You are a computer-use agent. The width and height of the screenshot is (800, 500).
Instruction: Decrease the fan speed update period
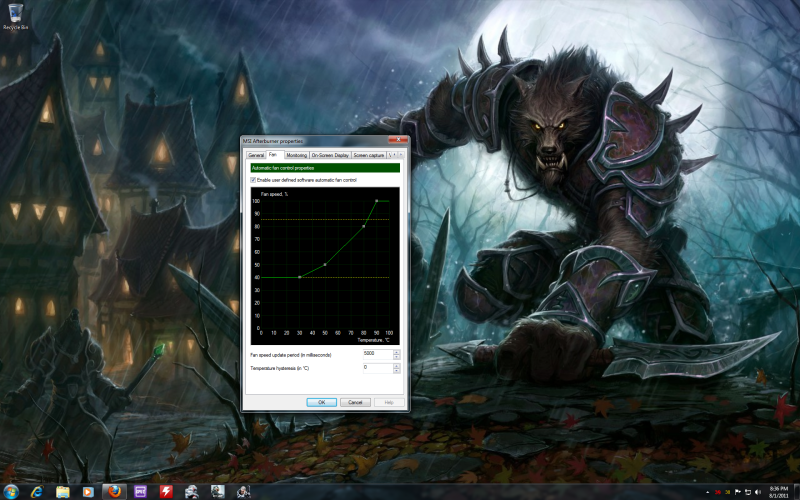pyautogui.click(x=396, y=356)
